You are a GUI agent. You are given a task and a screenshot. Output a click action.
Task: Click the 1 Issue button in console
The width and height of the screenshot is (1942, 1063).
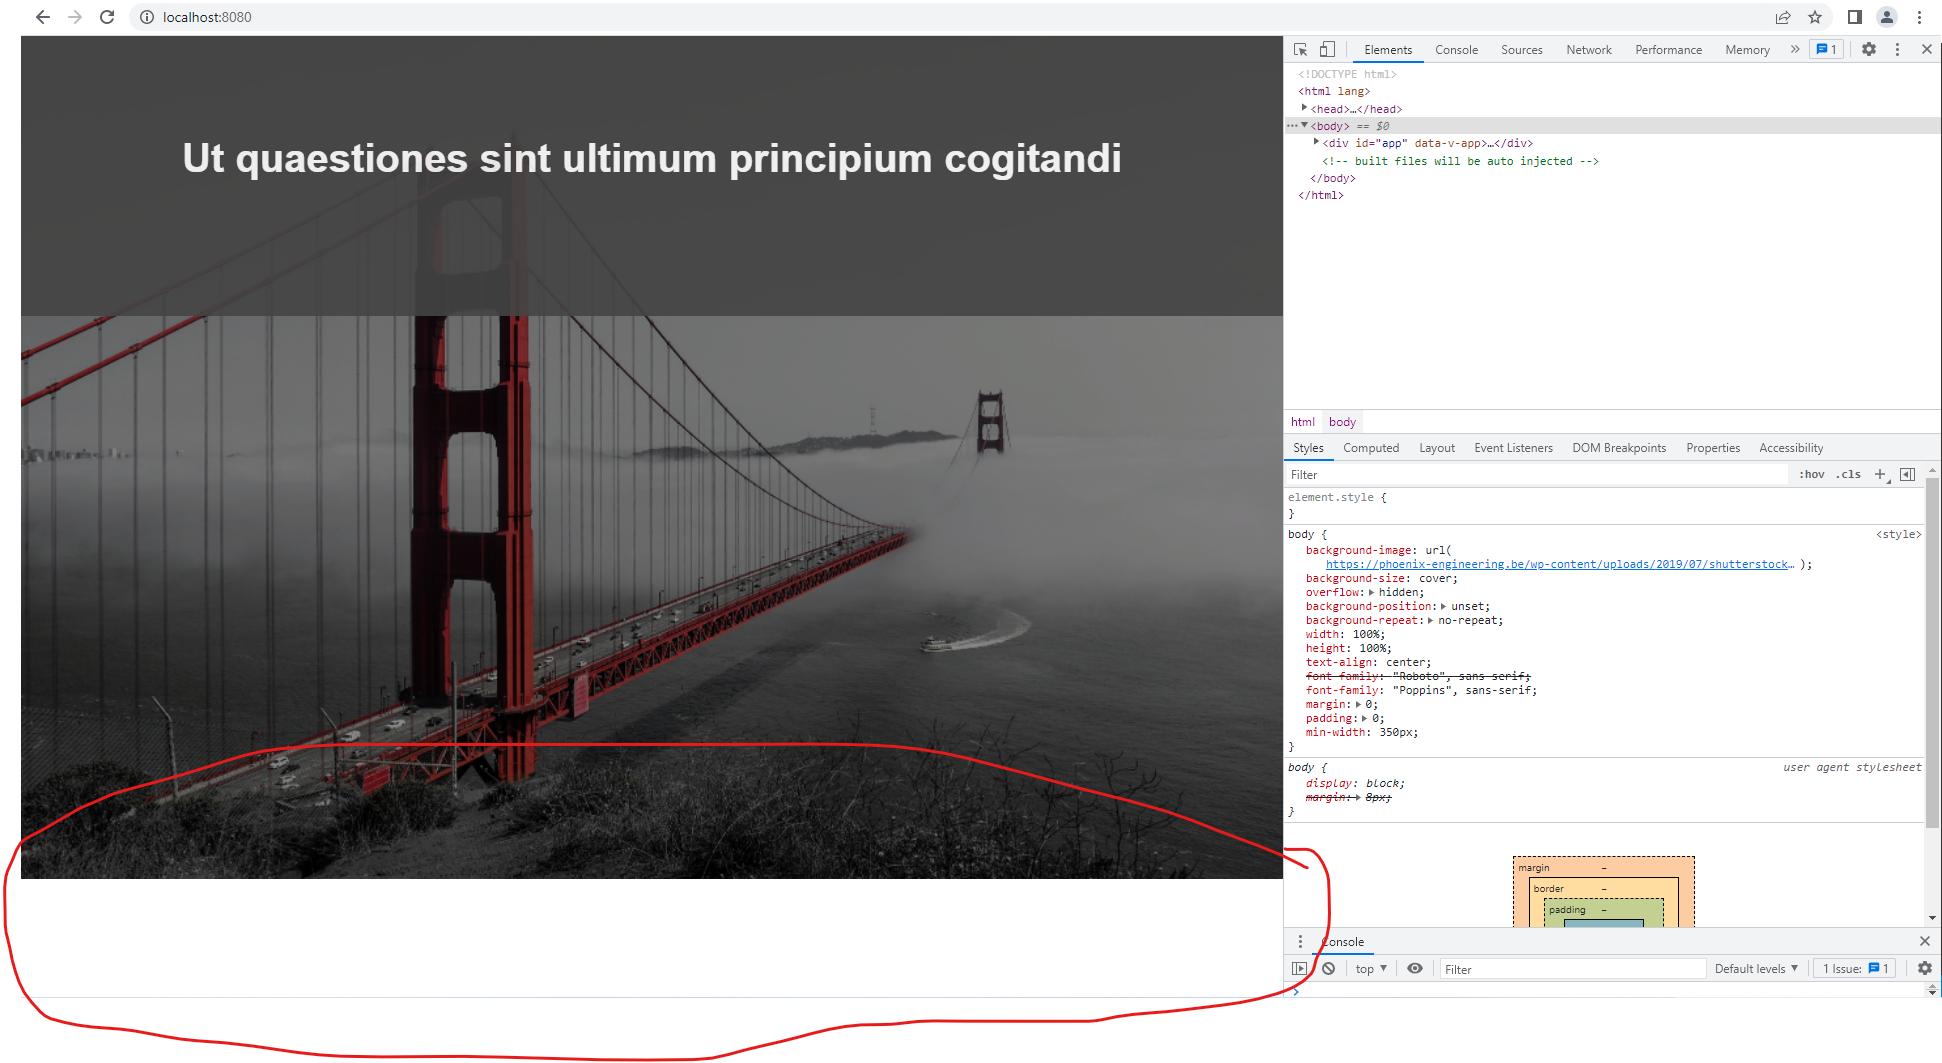1855,968
